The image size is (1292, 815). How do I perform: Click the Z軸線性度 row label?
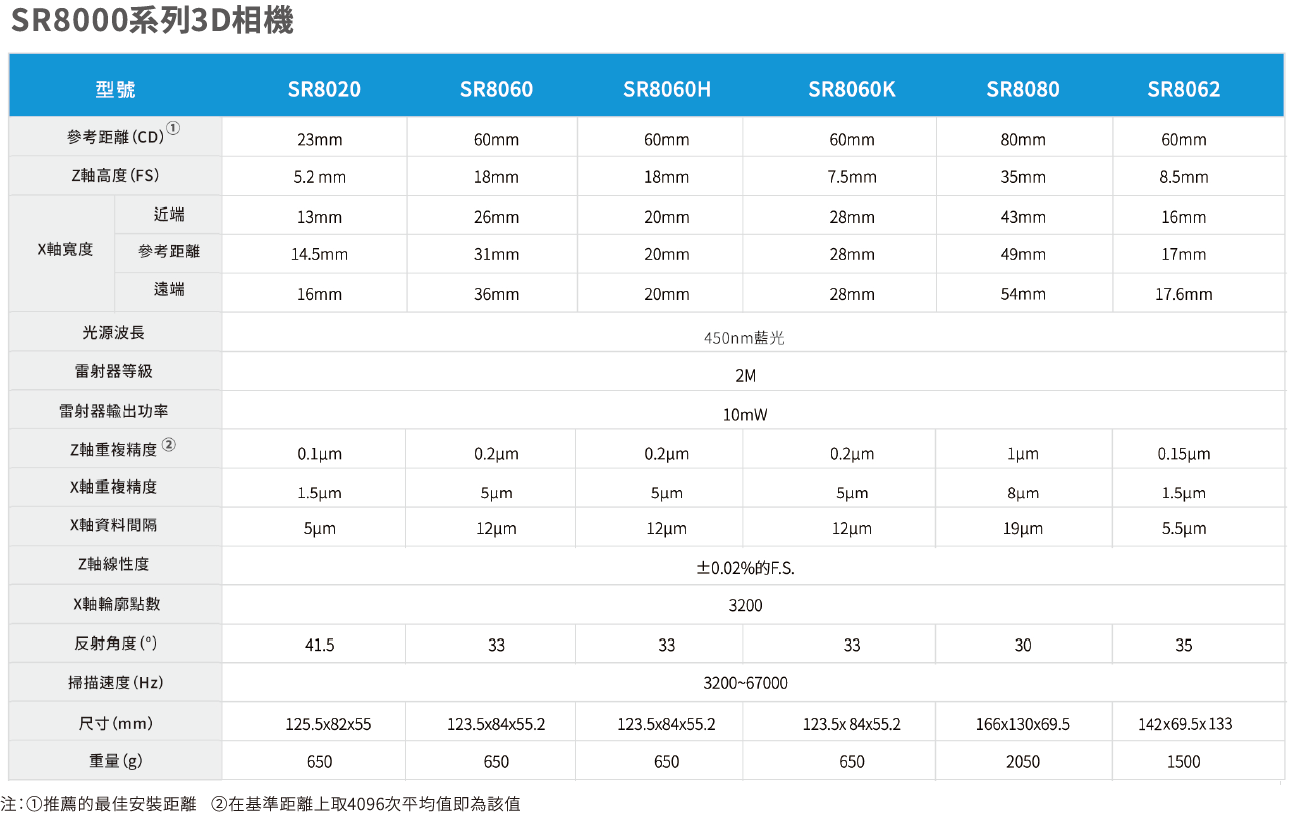[113, 564]
